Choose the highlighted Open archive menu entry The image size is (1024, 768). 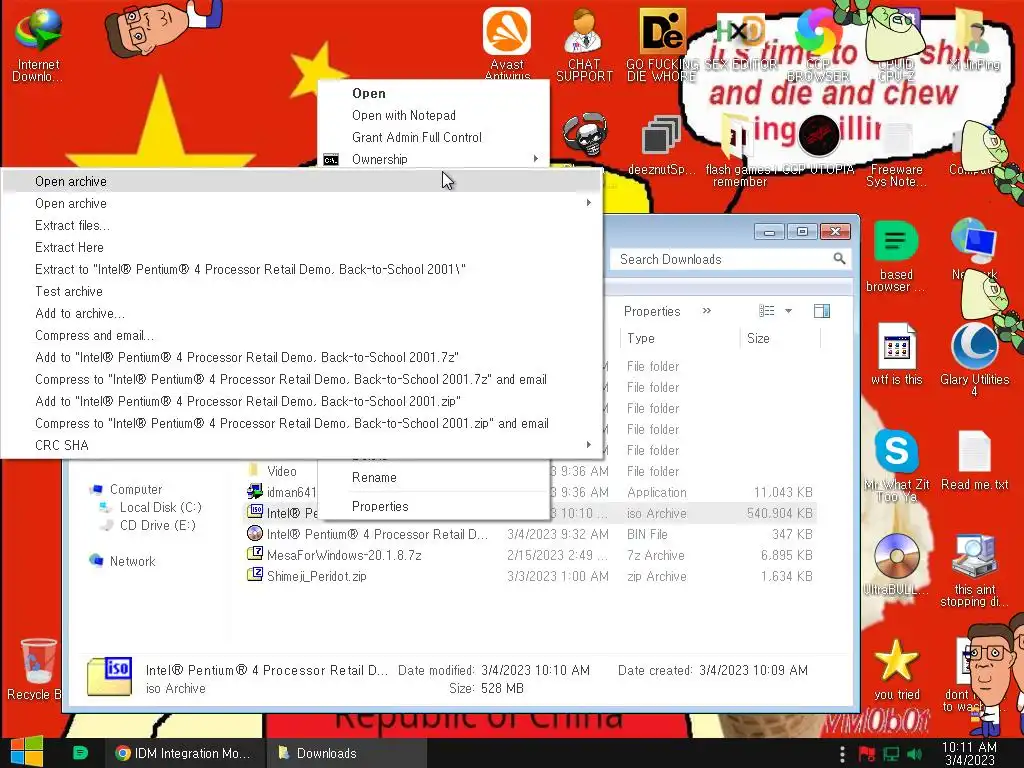302,181
